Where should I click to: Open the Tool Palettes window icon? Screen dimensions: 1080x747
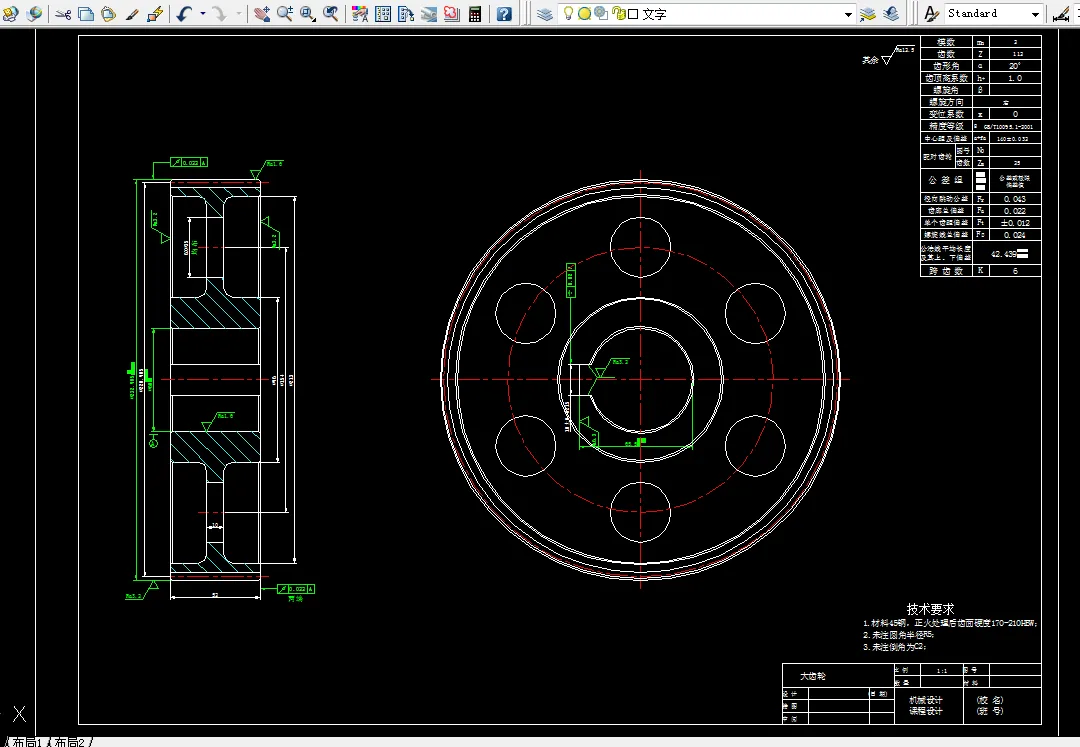(406, 14)
